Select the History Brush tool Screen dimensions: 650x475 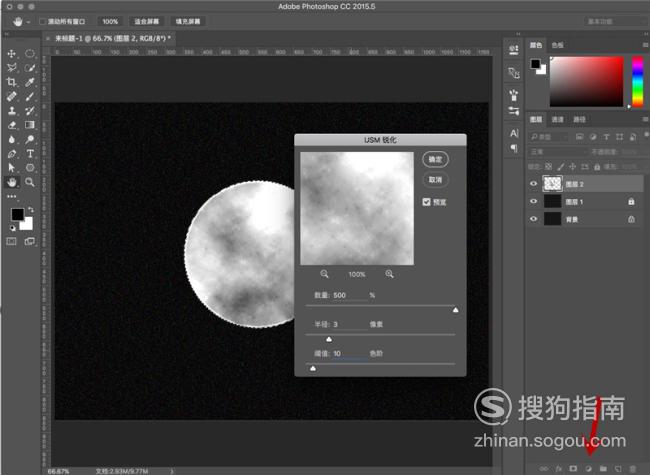(29, 111)
